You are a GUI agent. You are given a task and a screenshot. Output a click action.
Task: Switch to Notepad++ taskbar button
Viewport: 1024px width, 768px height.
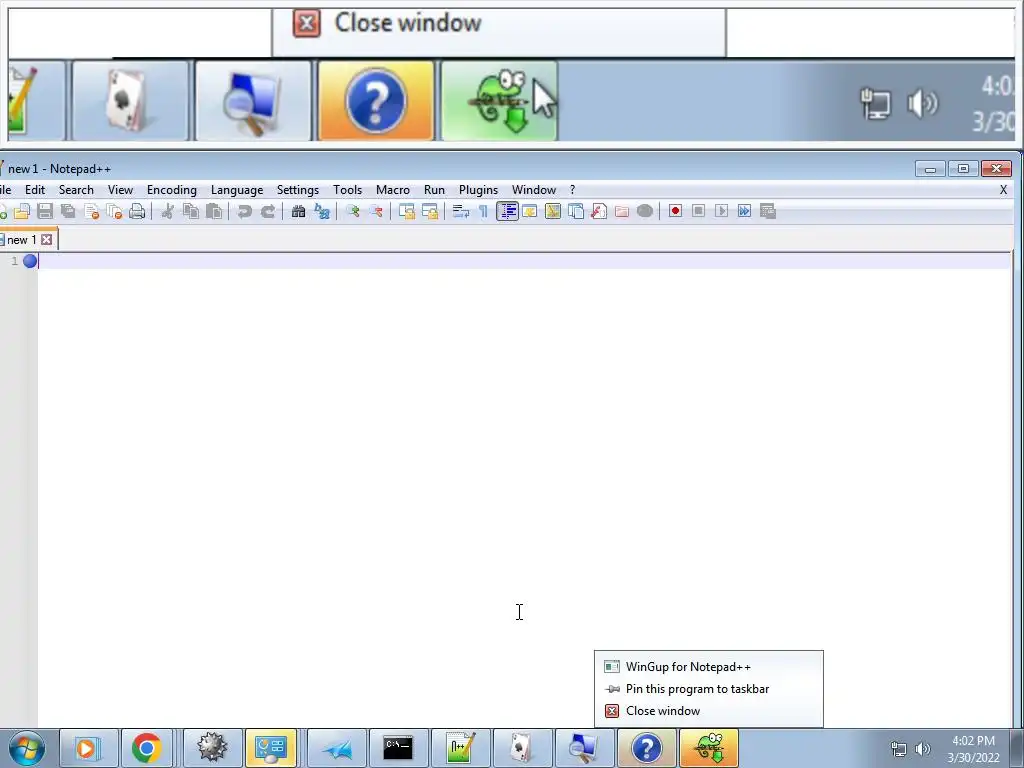[460, 748]
